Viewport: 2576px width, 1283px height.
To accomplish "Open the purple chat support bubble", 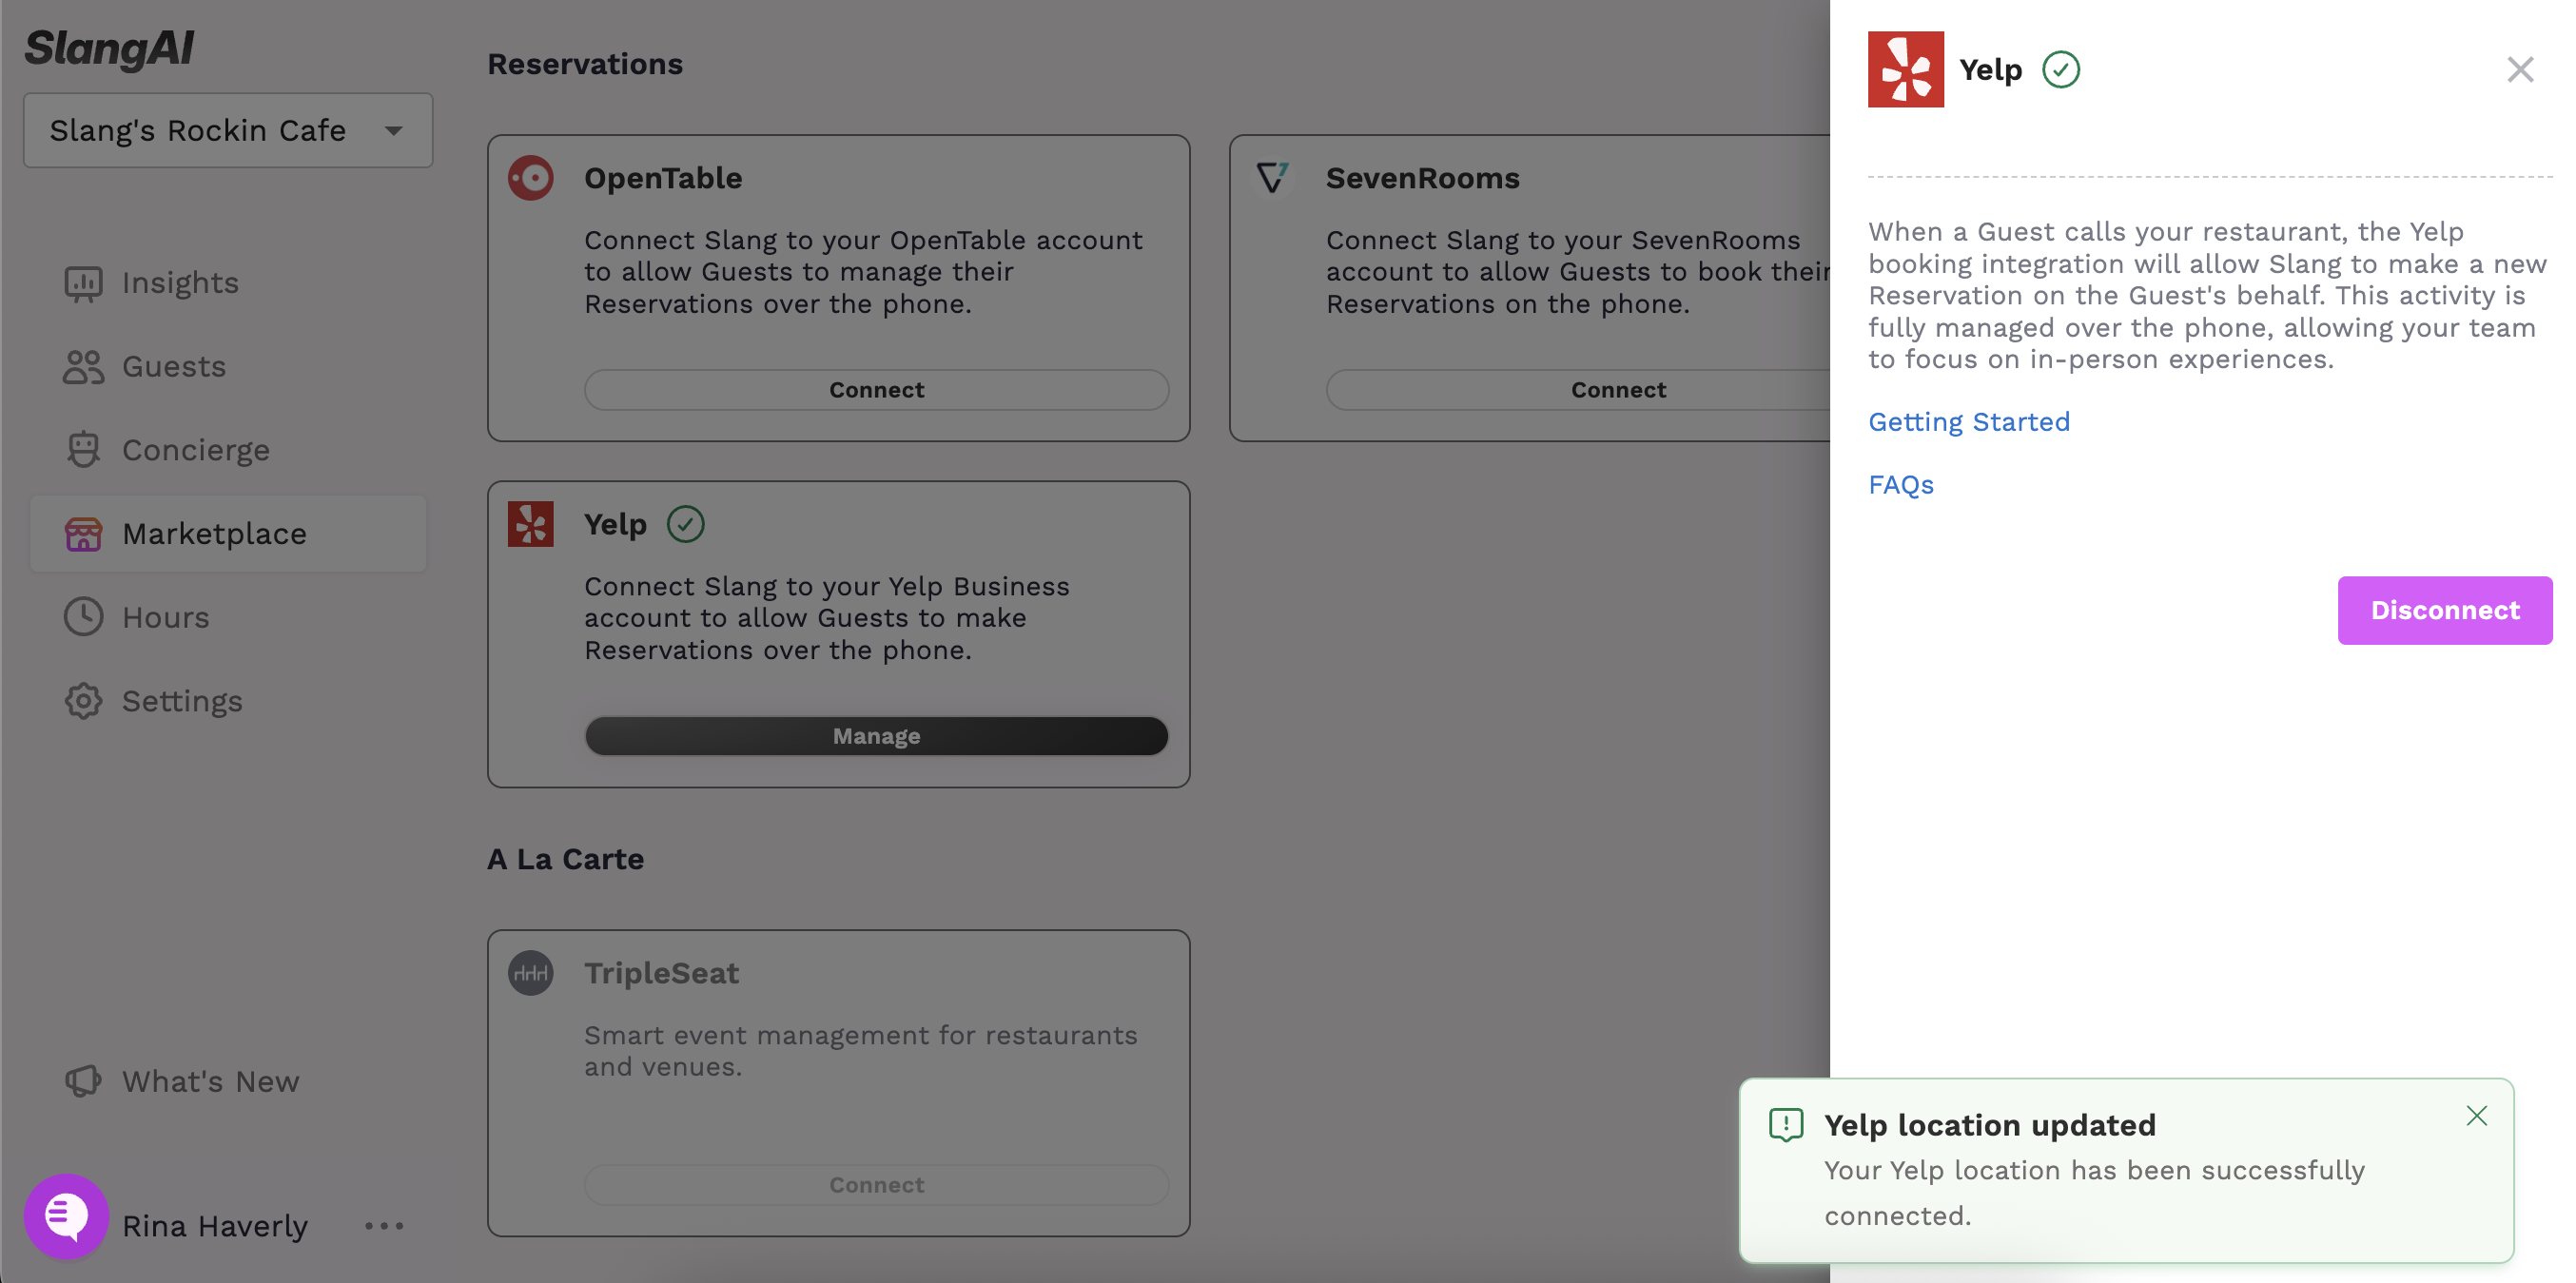I will tap(67, 1216).
